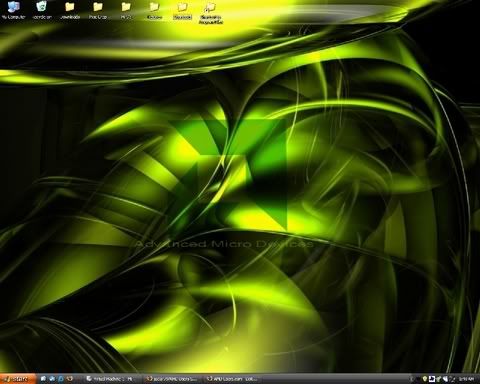Screen dimensions: 480x384
Task: Select the shortcut icon with two-line label
Action: 210,13
